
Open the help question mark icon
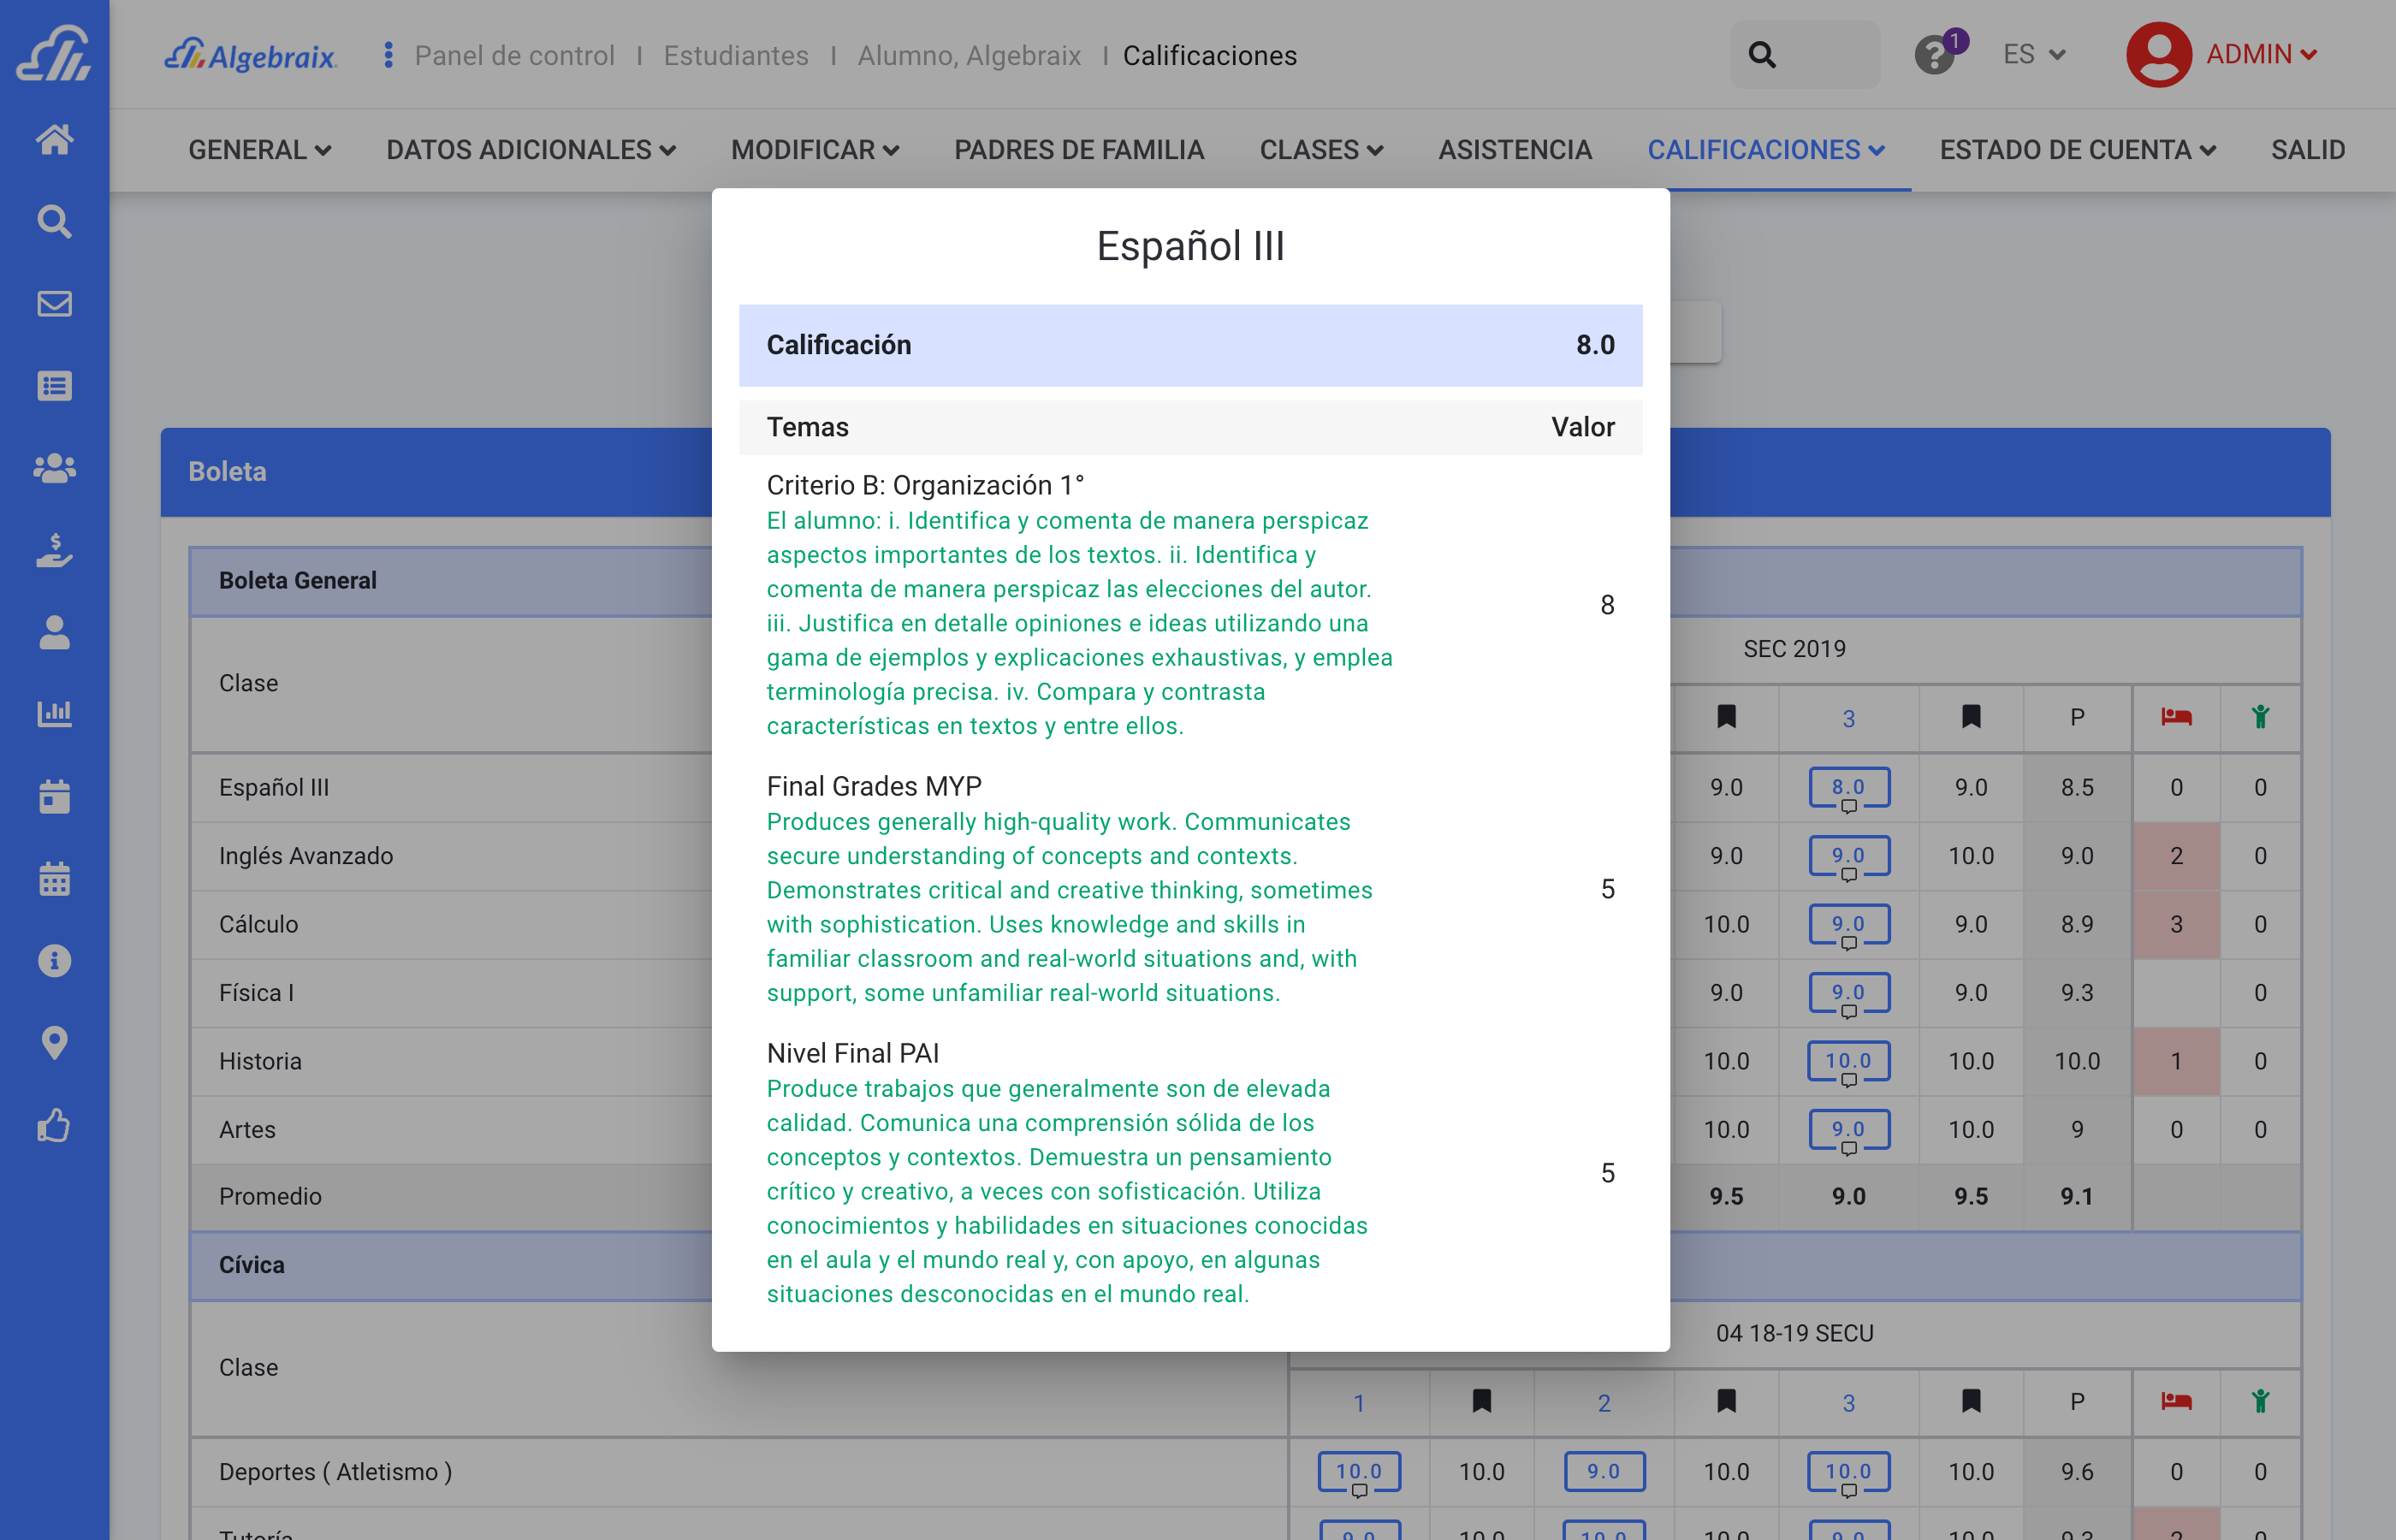(1934, 55)
